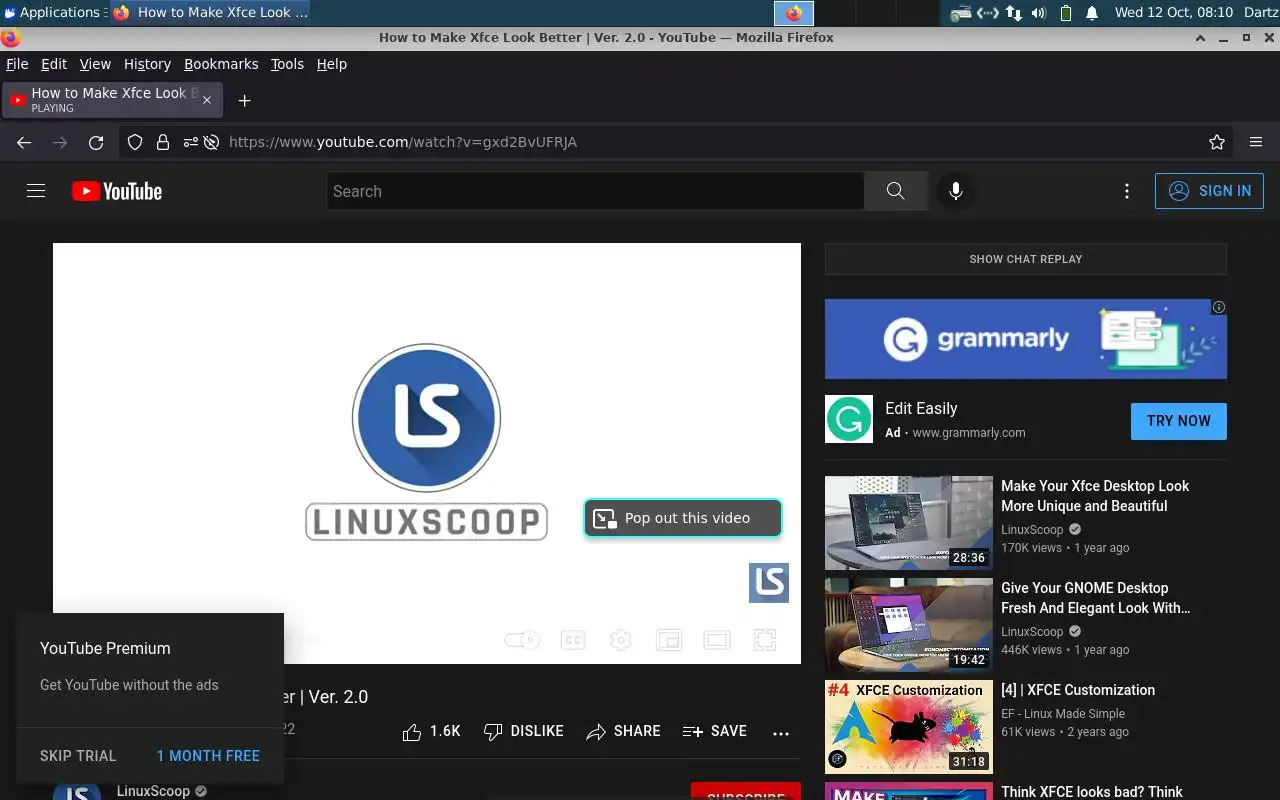The height and width of the screenshot is (800, 1280).
Task: Open Make Your Xfce Desktop Look thumbnail
Action: [x=909, y=523]
